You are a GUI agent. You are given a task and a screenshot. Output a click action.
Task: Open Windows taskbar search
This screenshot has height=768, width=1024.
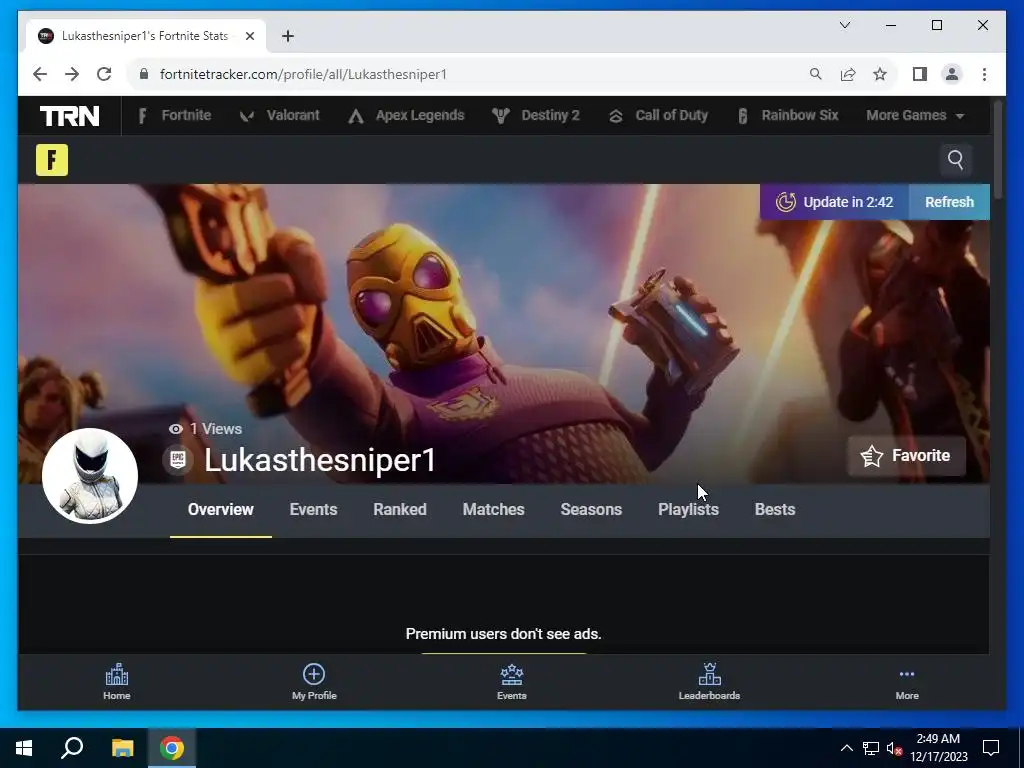[x=72, y=748]
